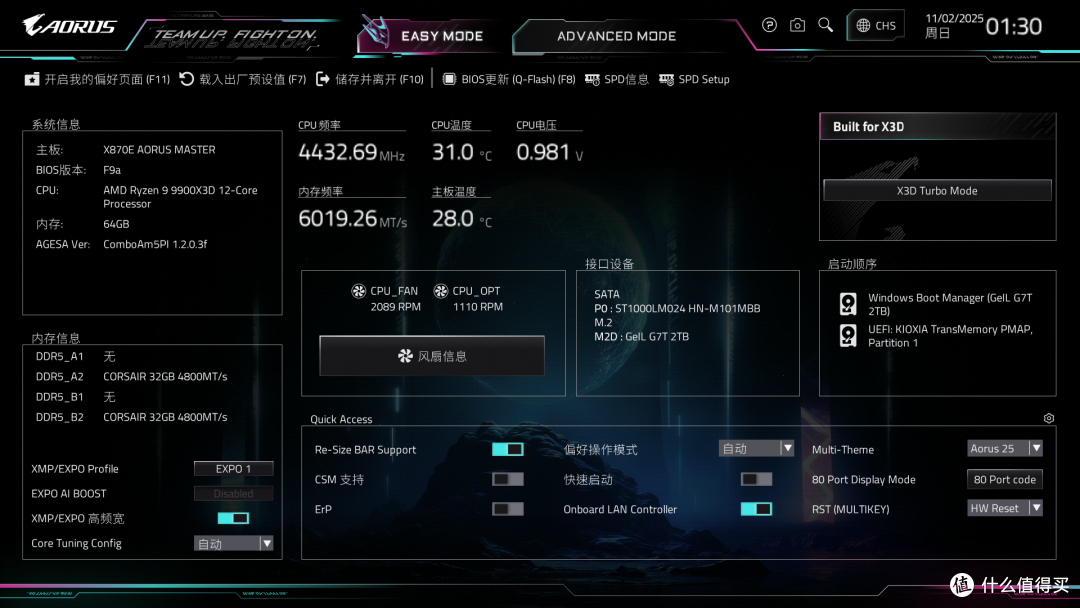The image size is (1080, 608).
Task: Switch to the ADVANCED MODE tab
Action: (616, 36)
